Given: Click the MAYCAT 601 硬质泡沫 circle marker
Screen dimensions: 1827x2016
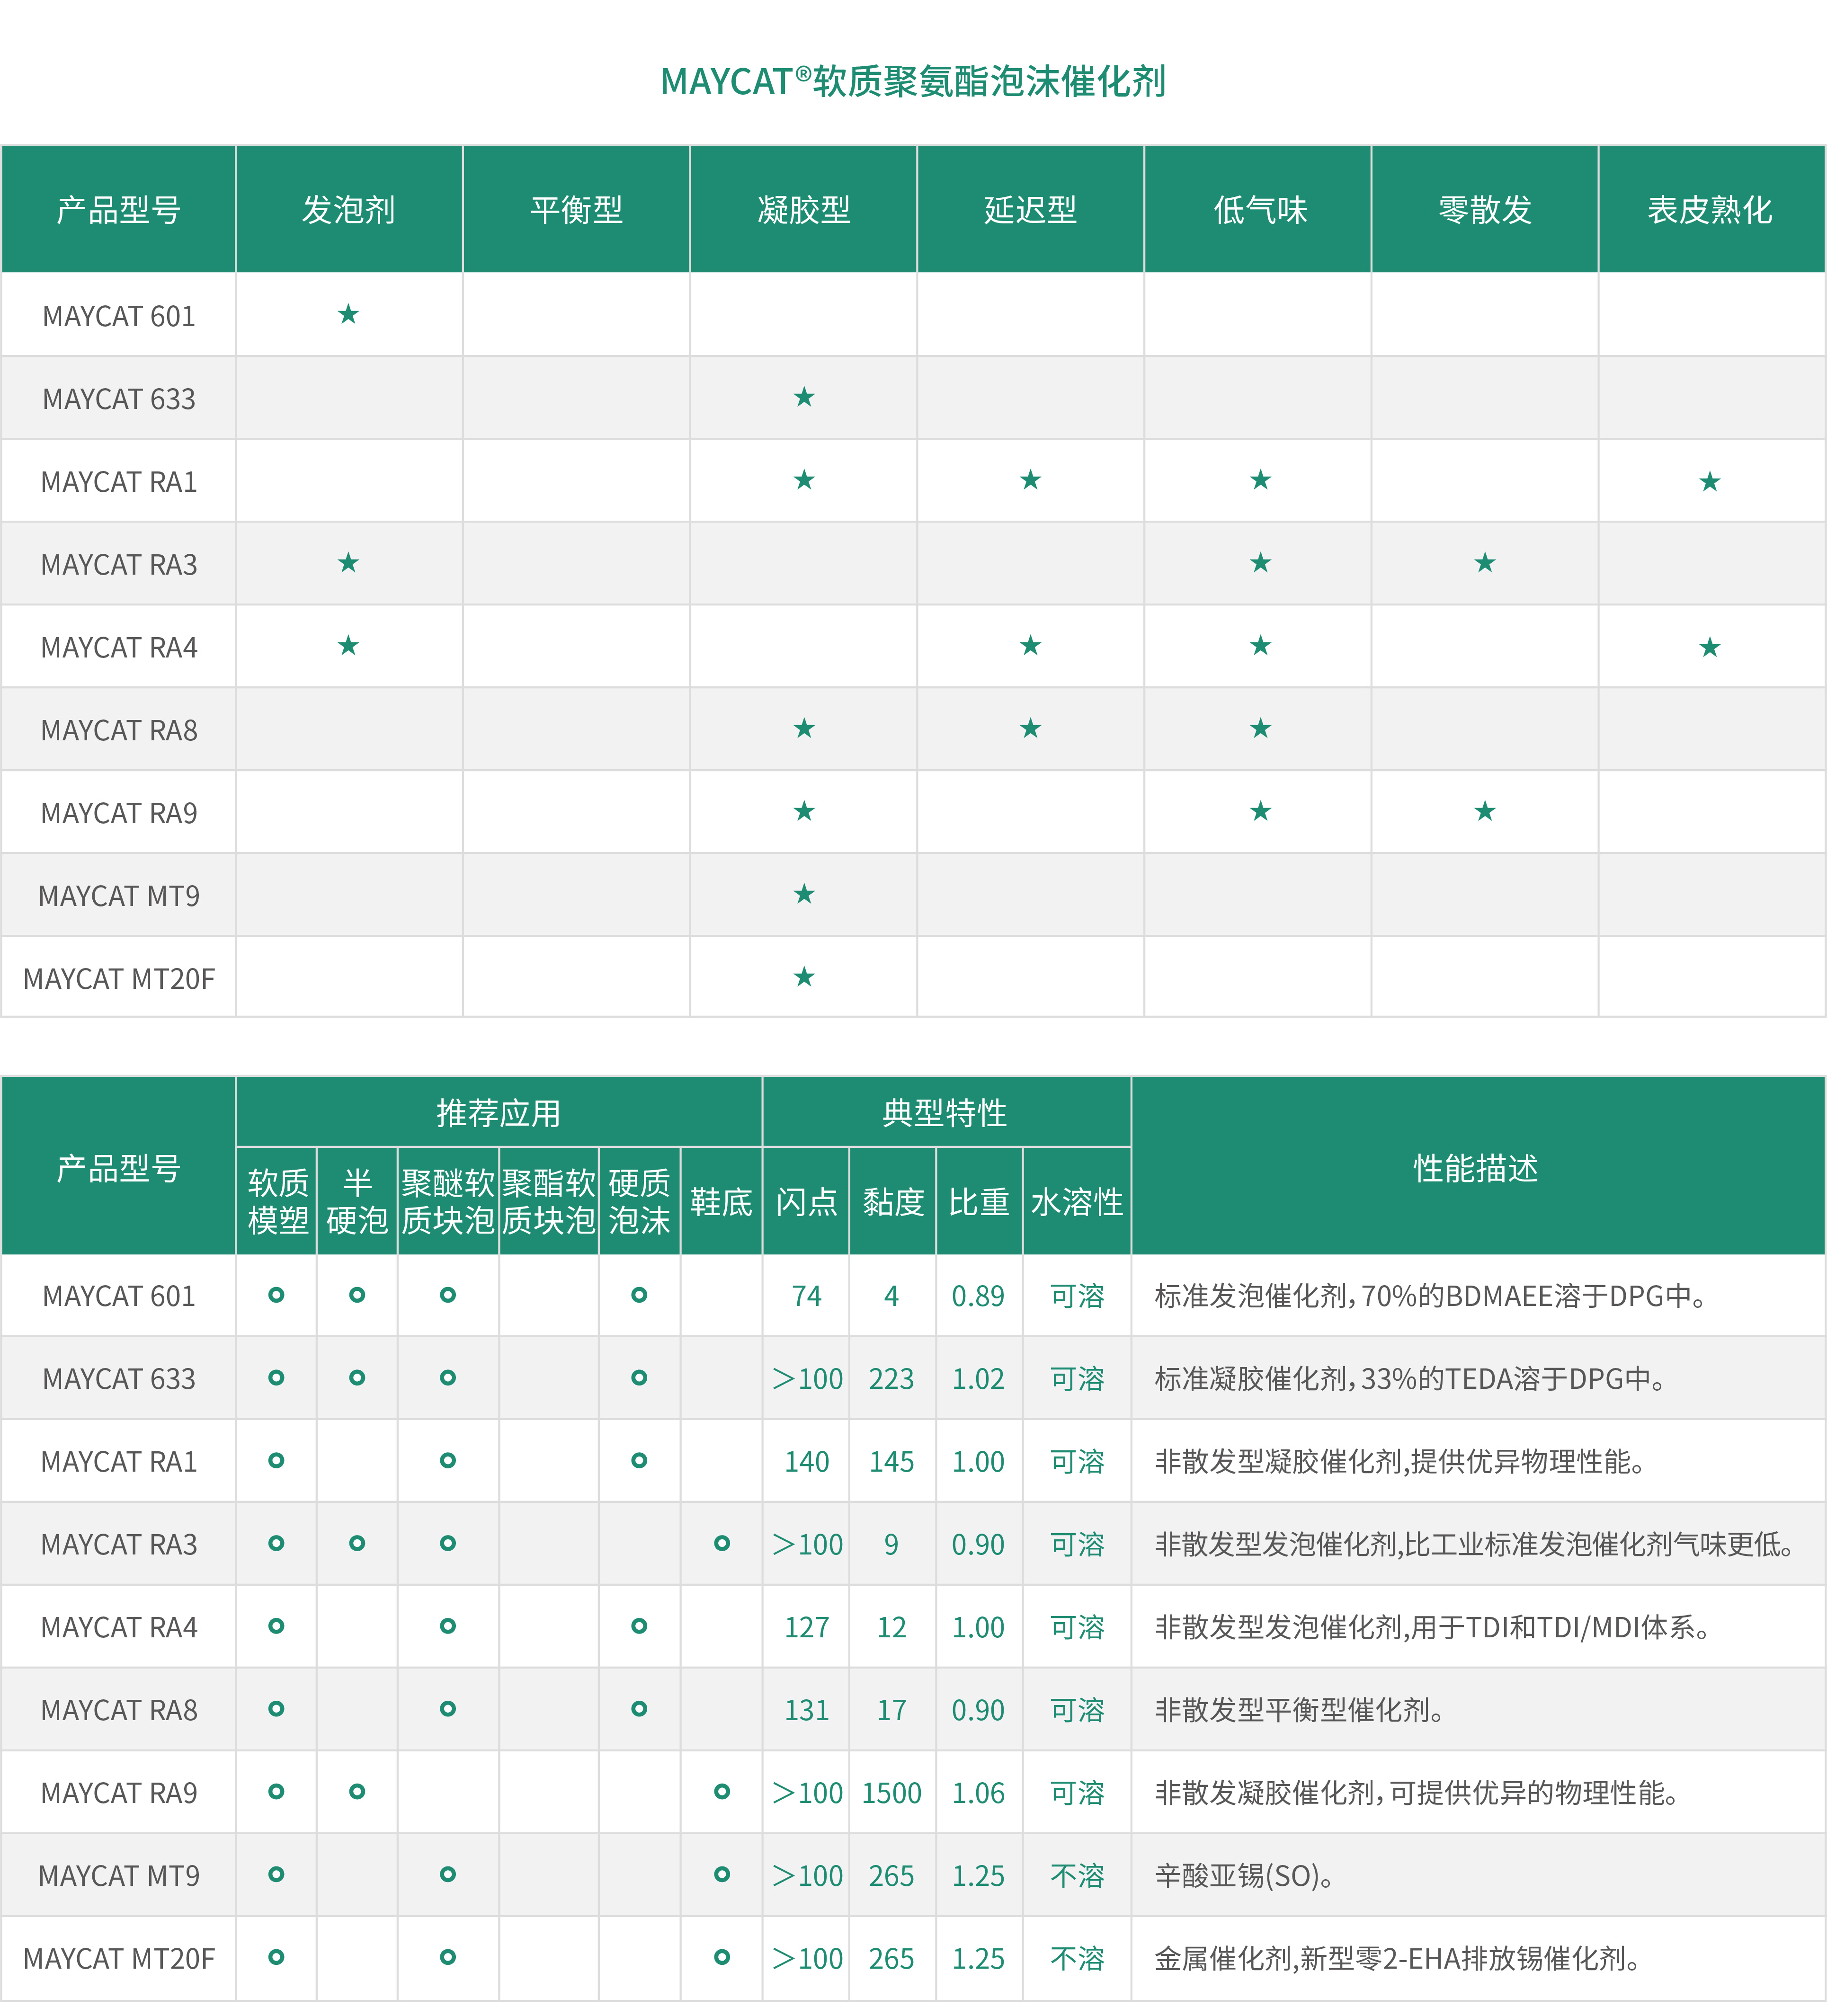Looking at the screenshot, I should tap(639, 1295).
